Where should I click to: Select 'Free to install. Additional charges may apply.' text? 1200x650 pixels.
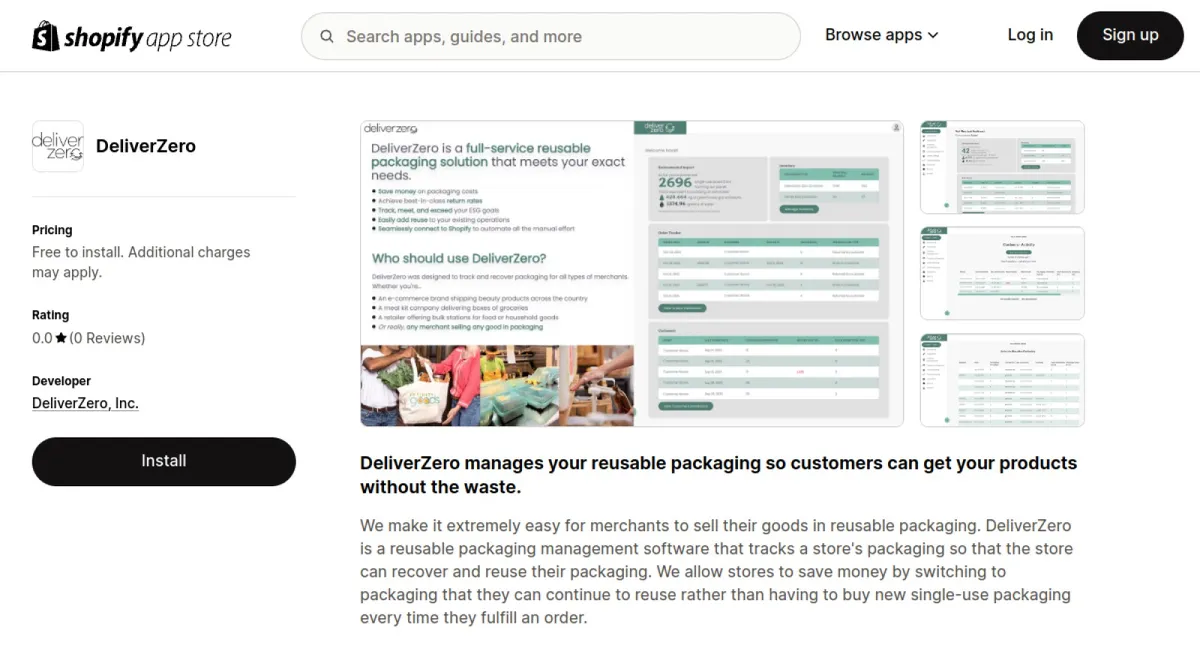pos(141,262)
